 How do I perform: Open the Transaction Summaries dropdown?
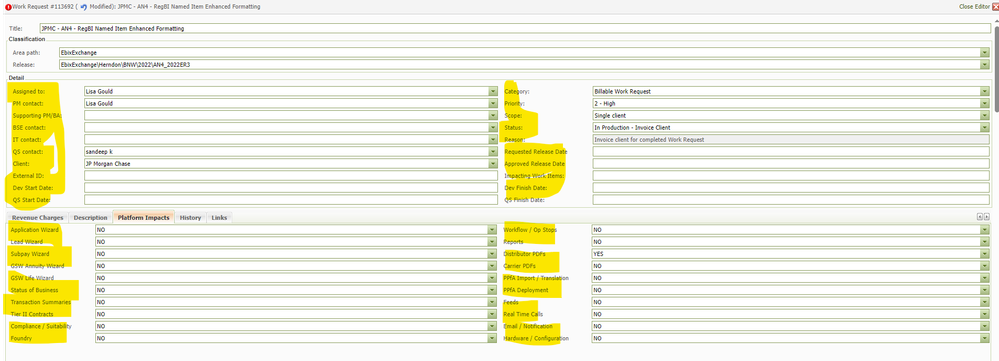pyautogui.click(x=492, y=302)
